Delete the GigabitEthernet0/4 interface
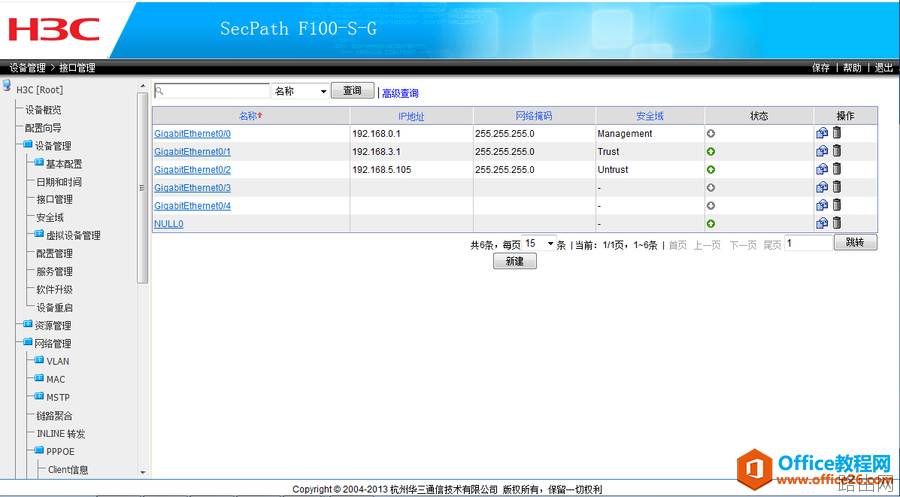The height and width of the screenshot is (497, 900). [x=837, y=204]
